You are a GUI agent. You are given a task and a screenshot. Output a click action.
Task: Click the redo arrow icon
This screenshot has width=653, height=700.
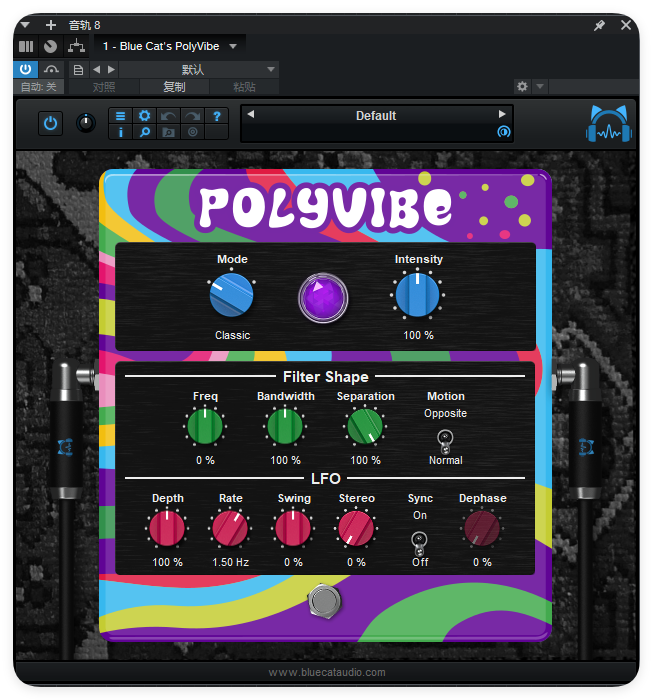coord(192,116)
